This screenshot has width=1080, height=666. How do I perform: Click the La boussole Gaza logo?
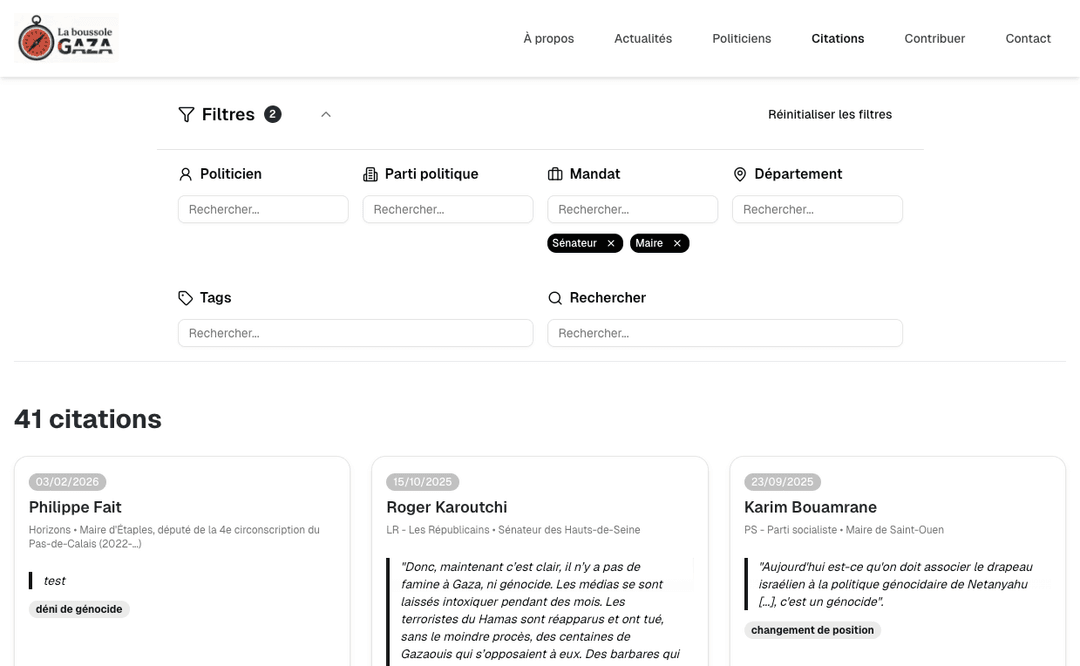coord(67,38)
